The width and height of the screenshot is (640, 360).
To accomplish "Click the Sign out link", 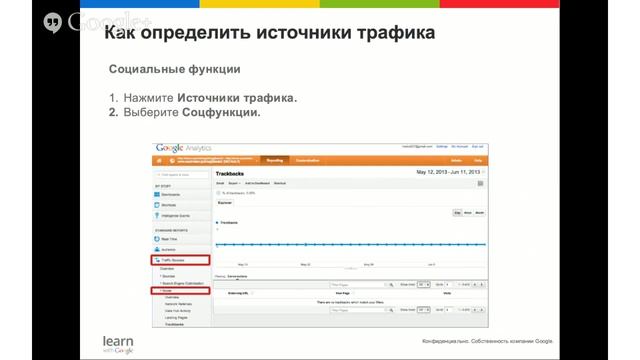I will (x=478, y=147).
